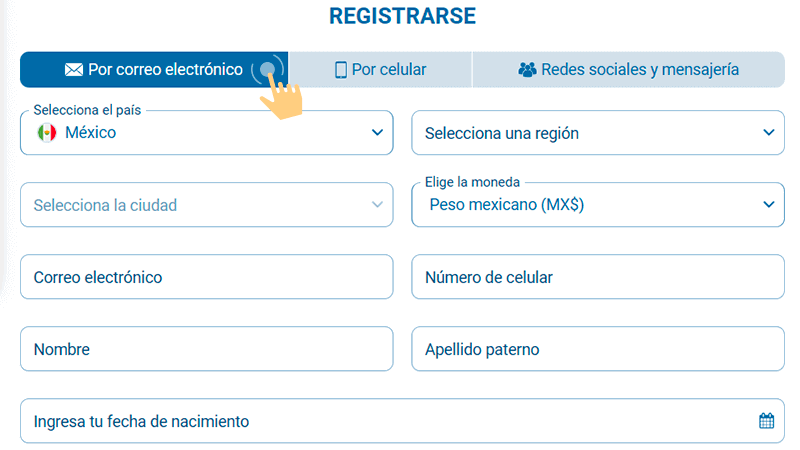Click the currency dropdown chevron arrow
800x450 pixels.
tap(768, 205)
